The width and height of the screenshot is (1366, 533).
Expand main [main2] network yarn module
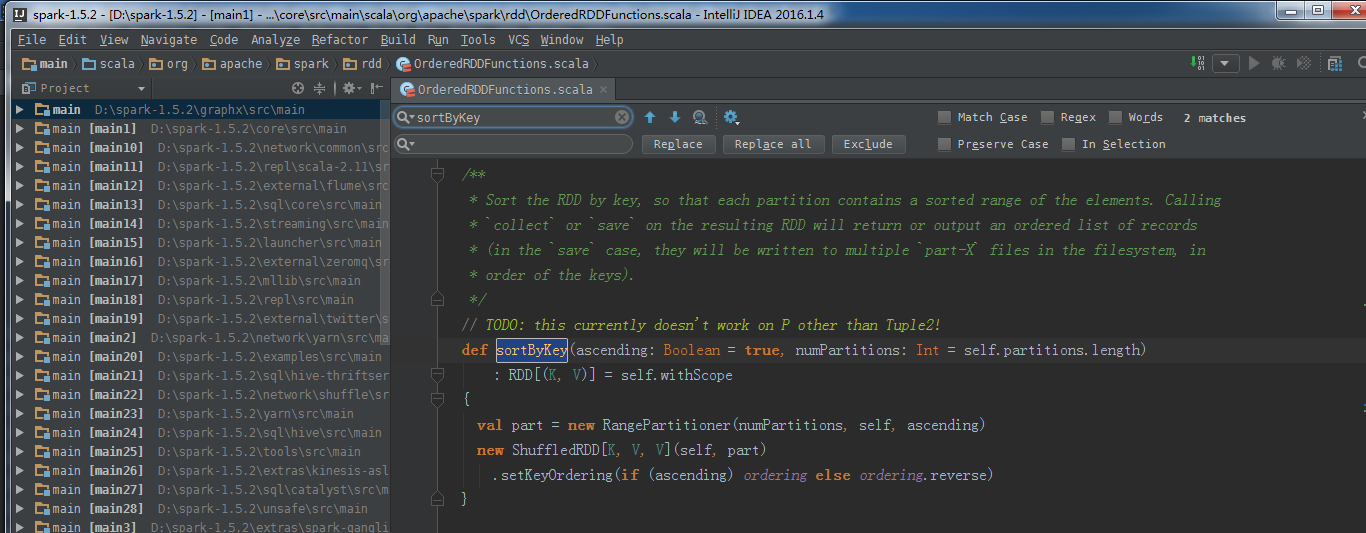tap(21, 338)
